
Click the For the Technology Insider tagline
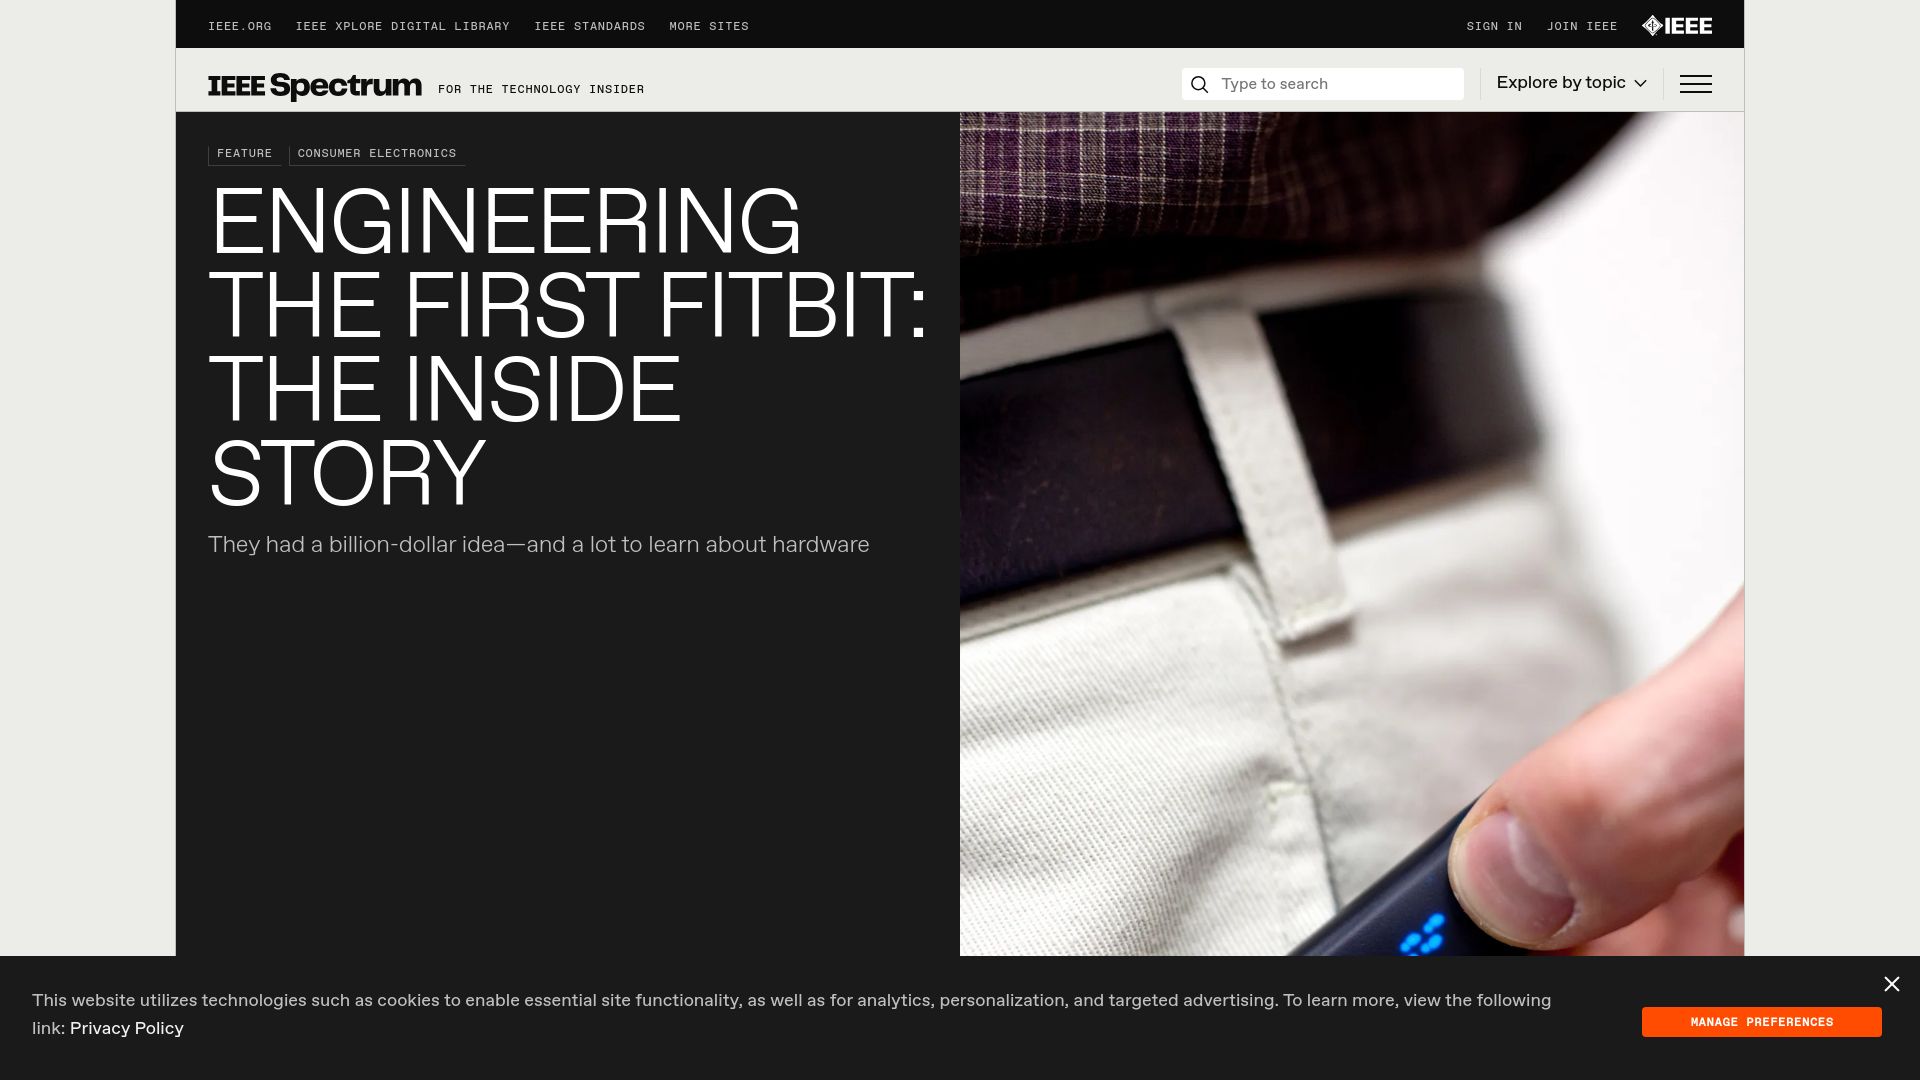pos(541,90)
